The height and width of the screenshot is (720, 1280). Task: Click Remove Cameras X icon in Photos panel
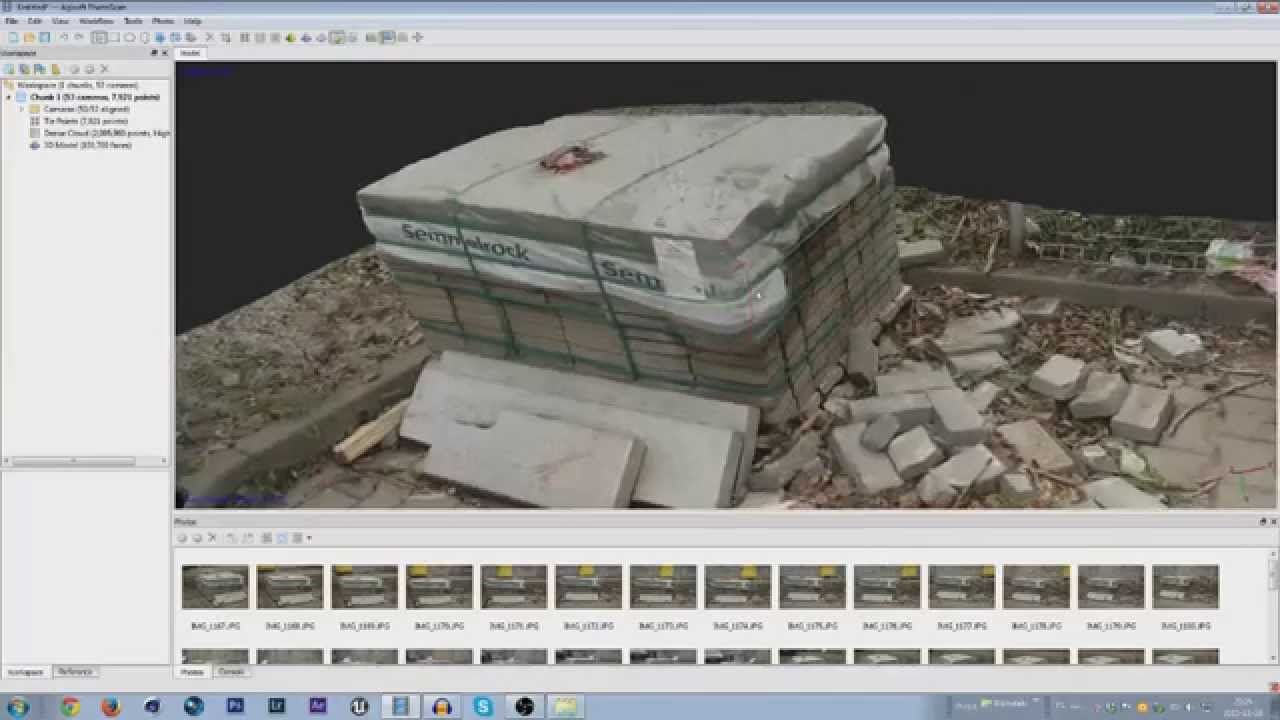pos(212,538)
